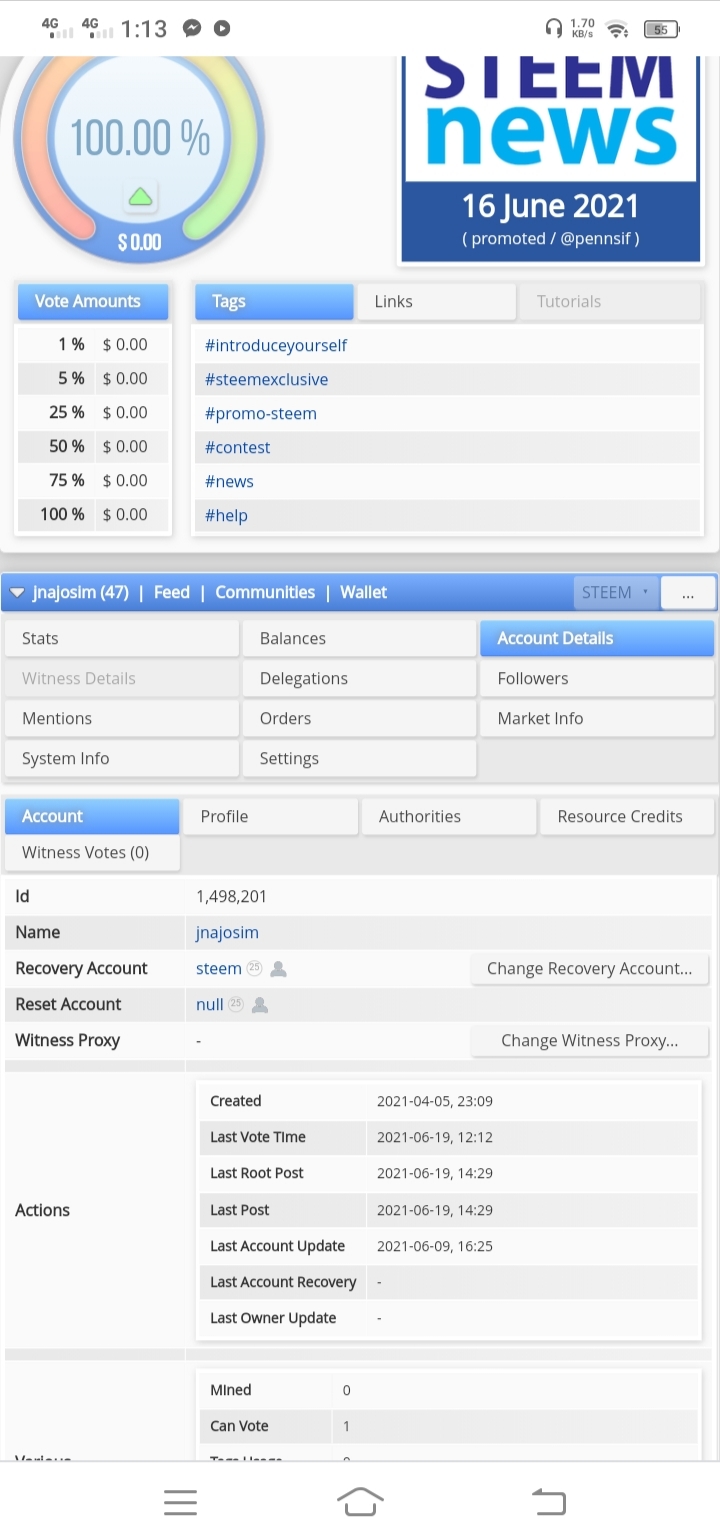The height and width of the screenshot is (1536, 720).
Task: Click the person icon beside steem recovery account
Action: coord(279,969)
